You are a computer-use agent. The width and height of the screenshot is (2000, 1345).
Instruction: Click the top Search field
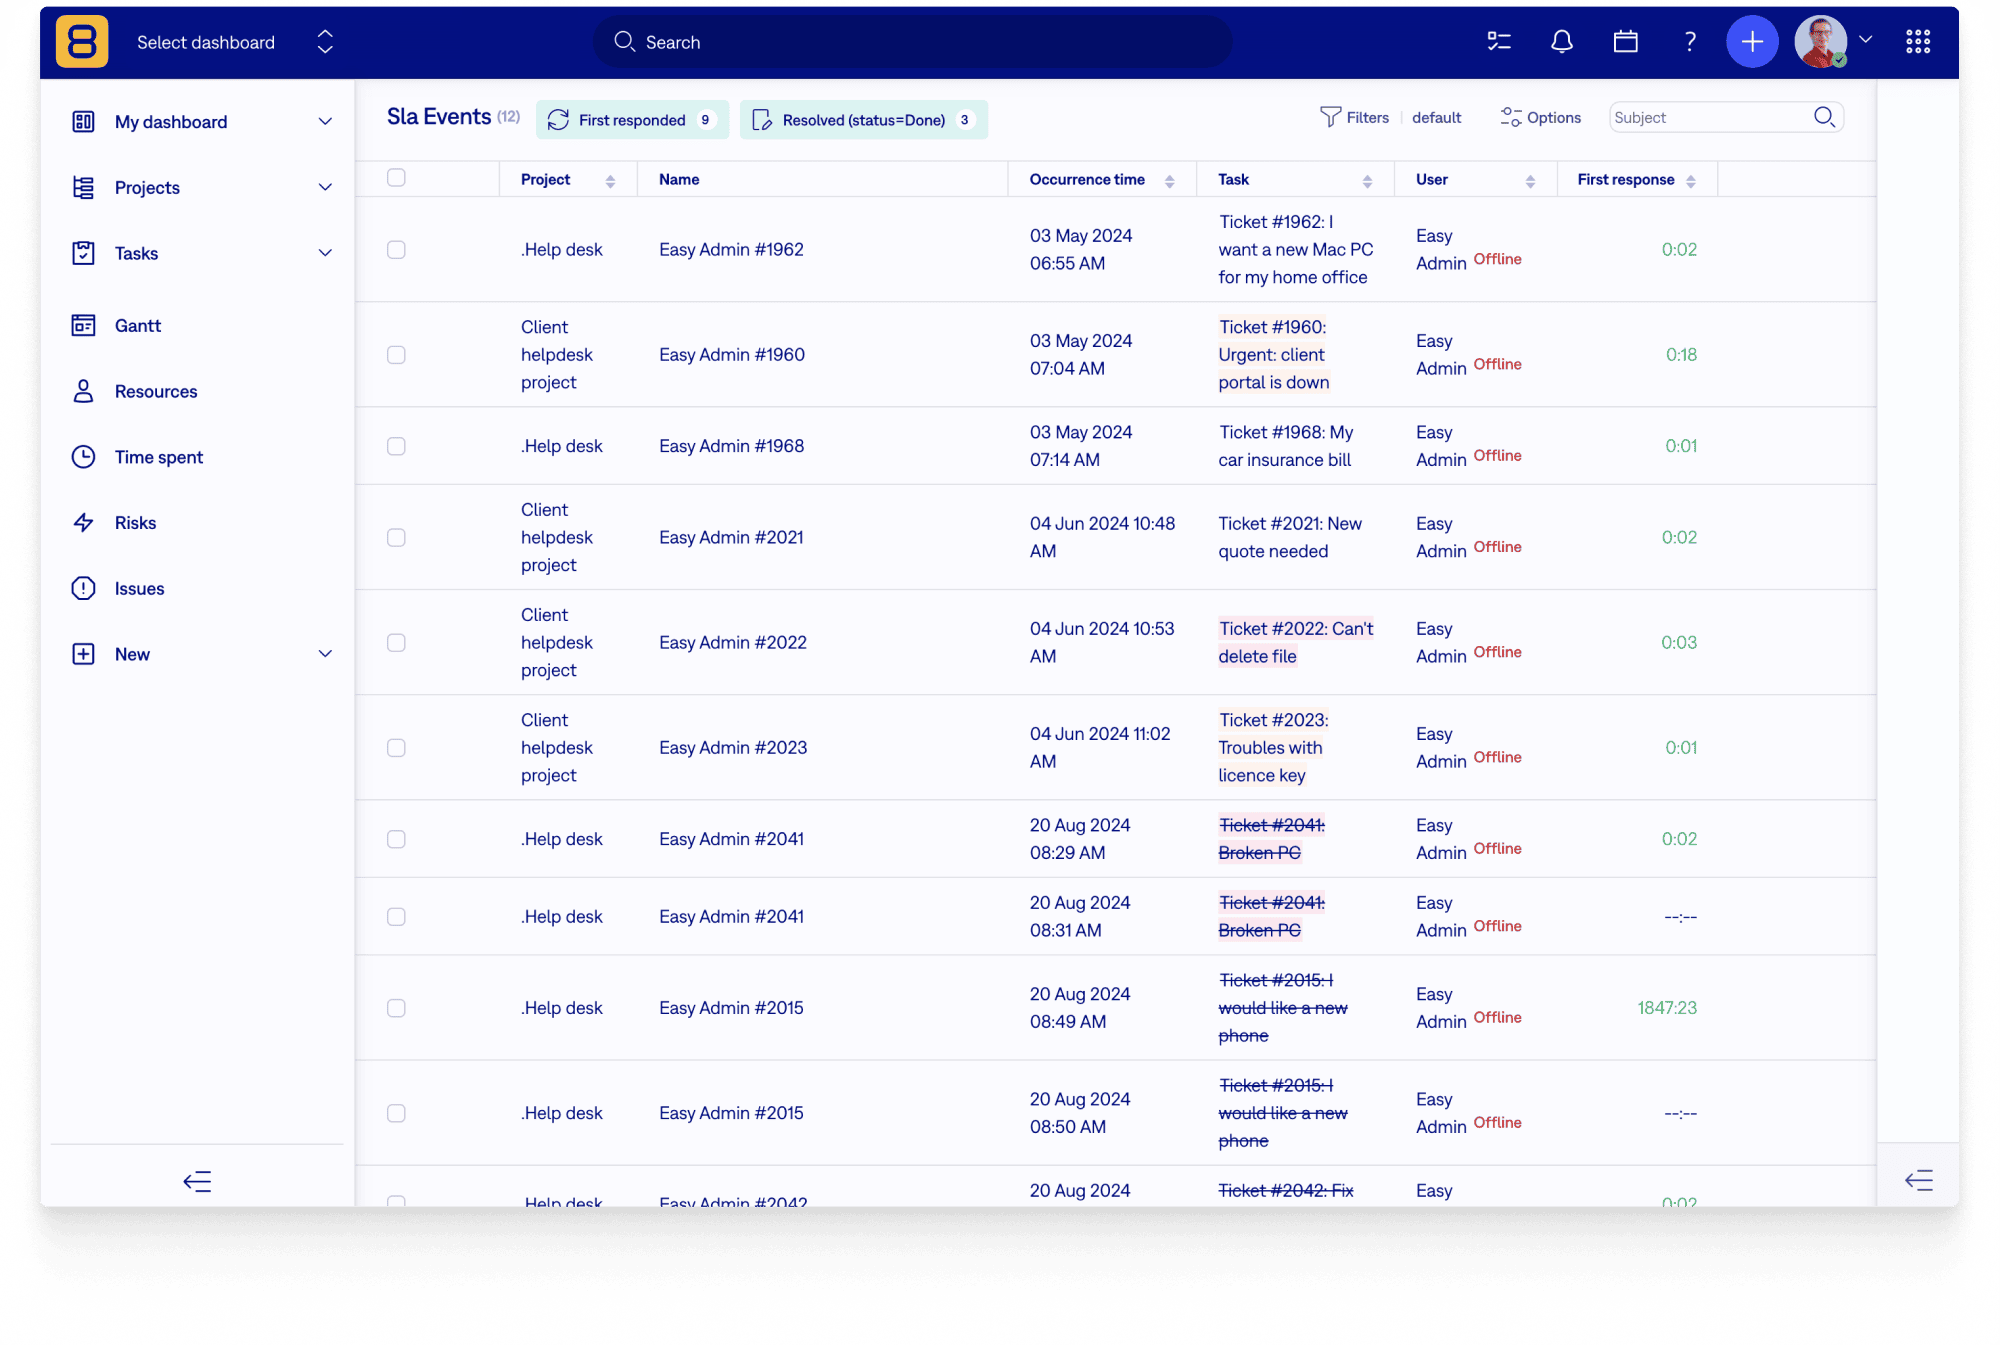click(912, 42)
